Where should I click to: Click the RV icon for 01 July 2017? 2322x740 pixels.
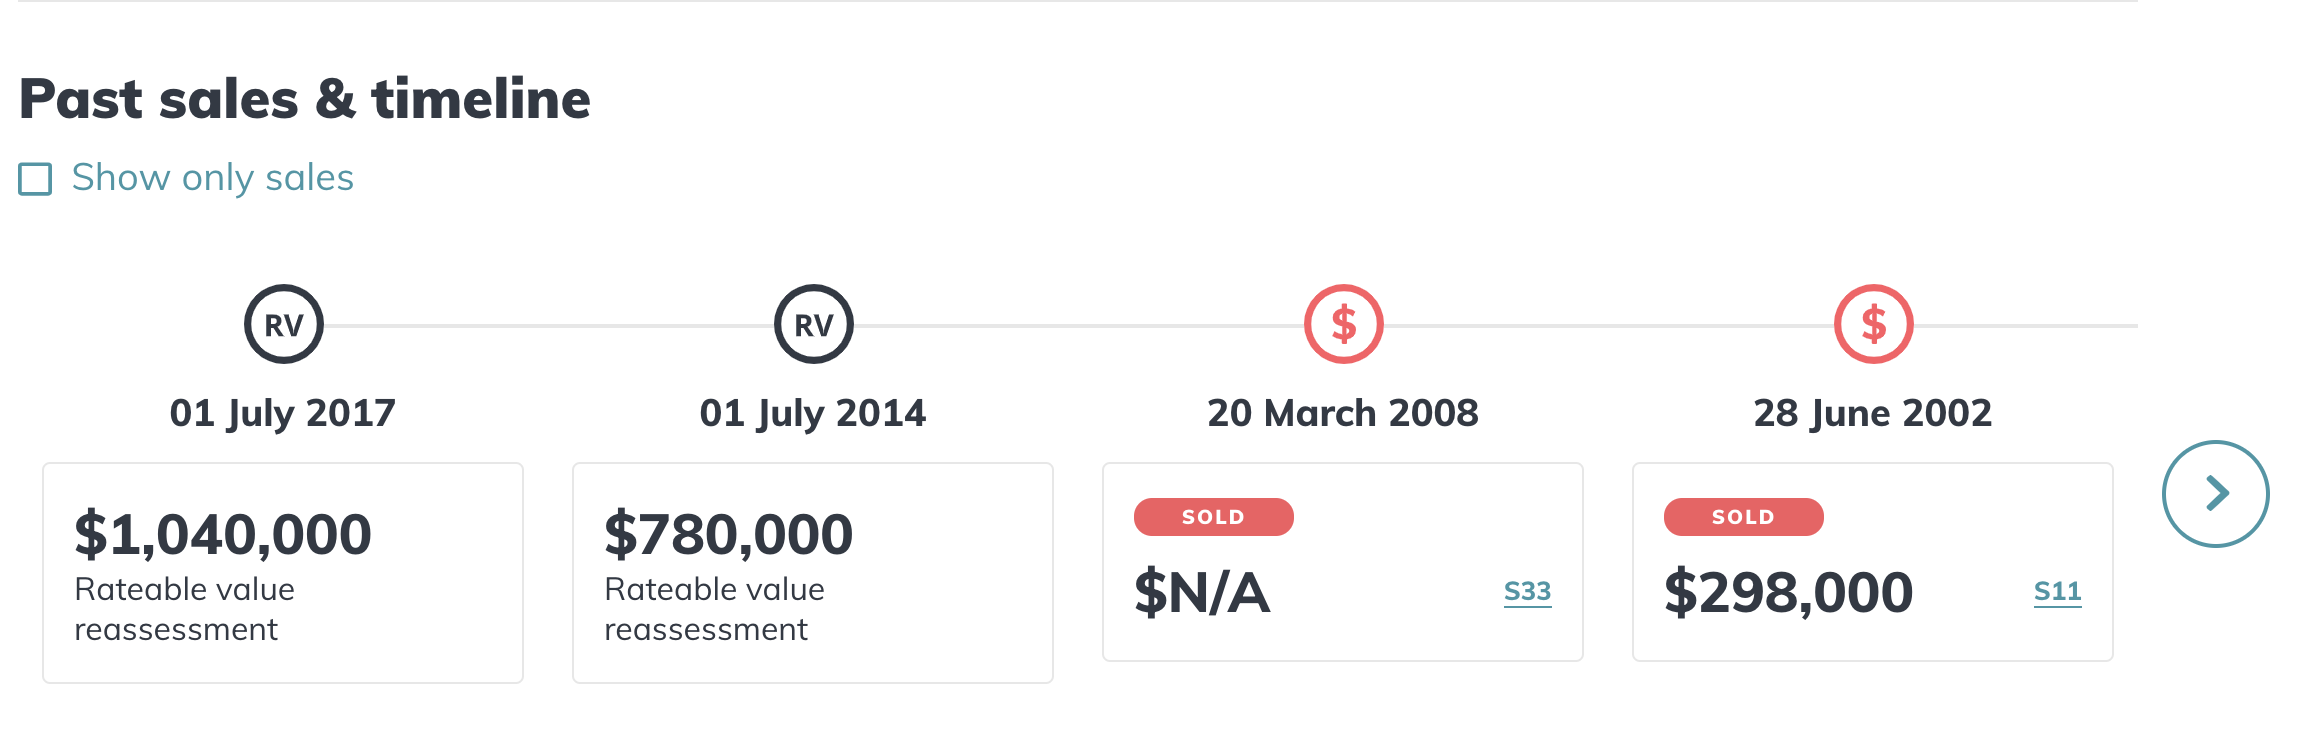point(284,325)
